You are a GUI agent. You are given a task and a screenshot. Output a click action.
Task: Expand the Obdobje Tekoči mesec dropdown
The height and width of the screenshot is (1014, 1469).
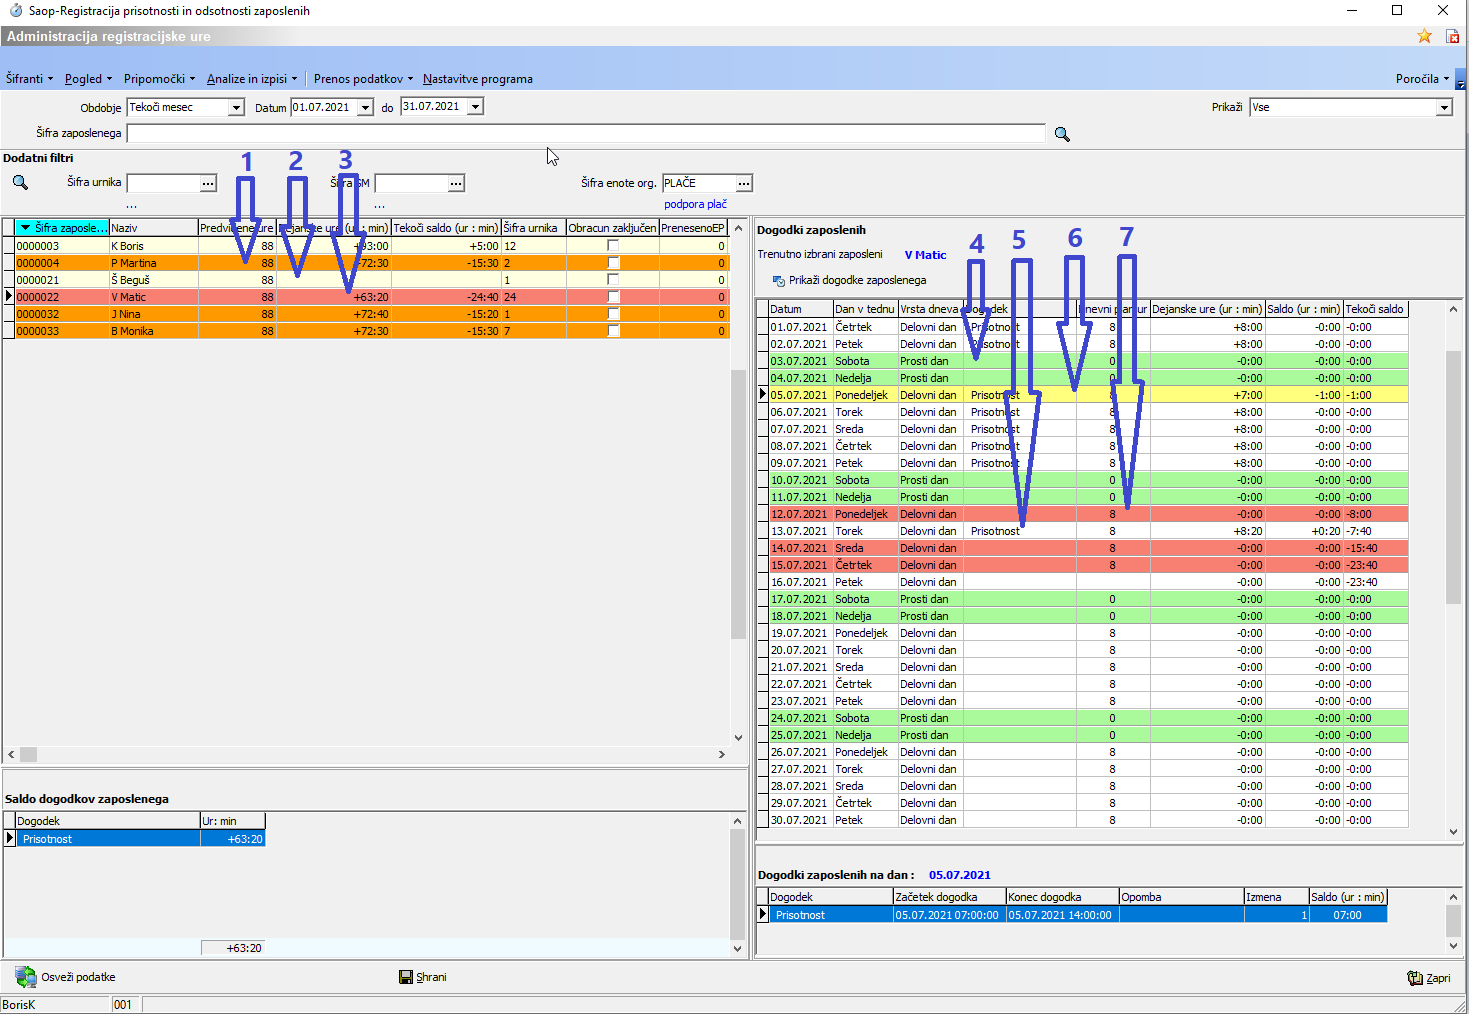(x=237, y=107)
